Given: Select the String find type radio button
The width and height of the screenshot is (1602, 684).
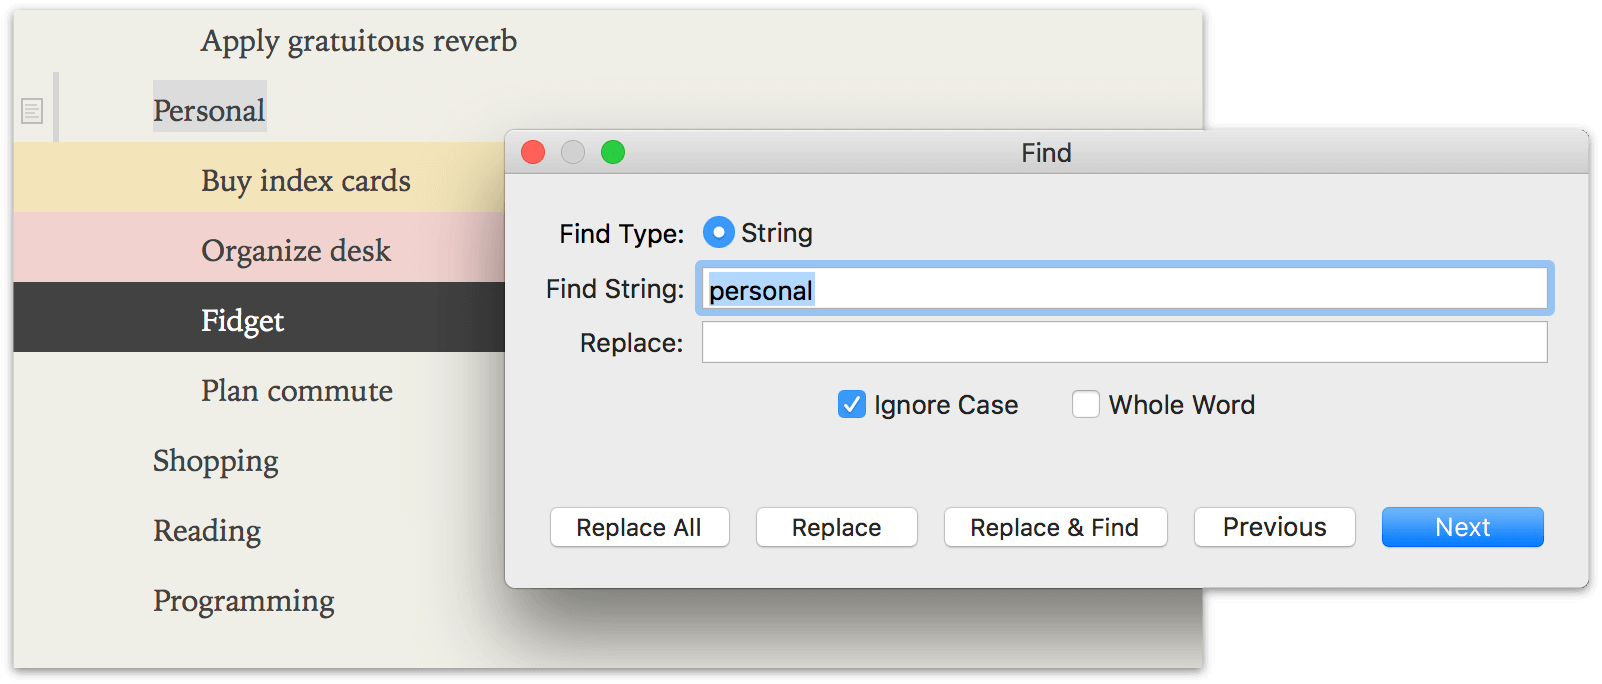Looking at the screenshot, I should click(x=718, y=233).
